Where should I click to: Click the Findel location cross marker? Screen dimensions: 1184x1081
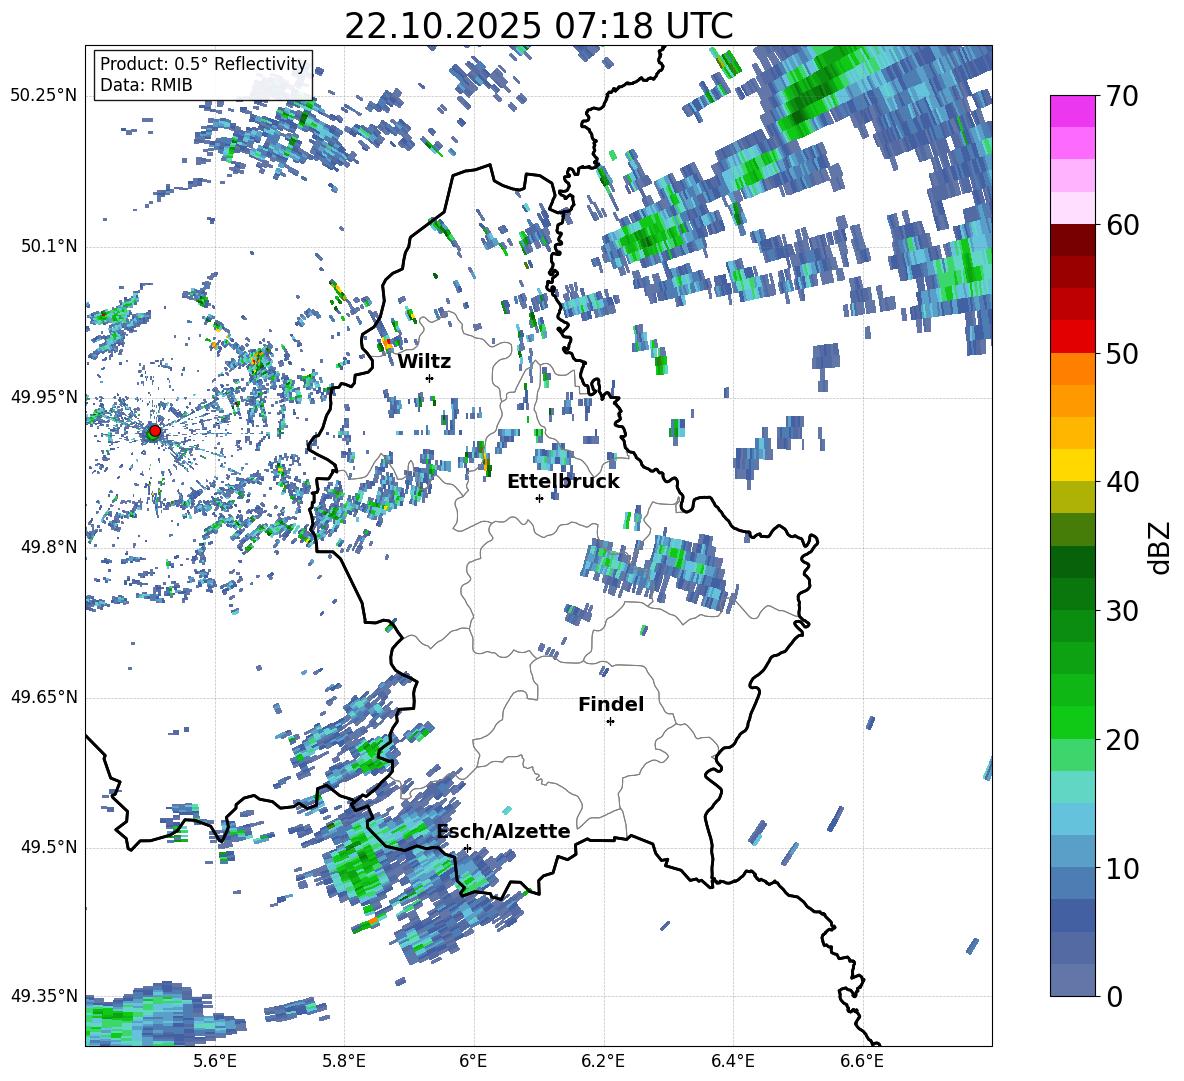610,722
